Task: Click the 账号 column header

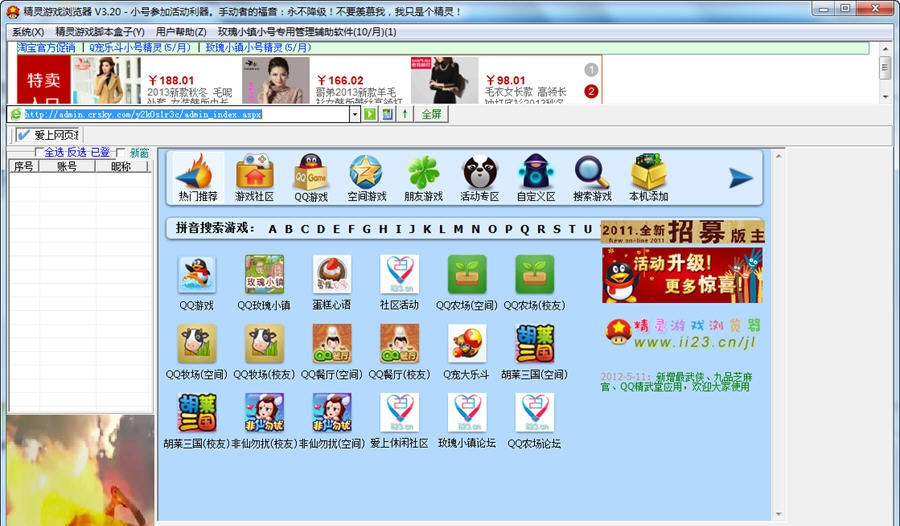Action: (67, 167)
